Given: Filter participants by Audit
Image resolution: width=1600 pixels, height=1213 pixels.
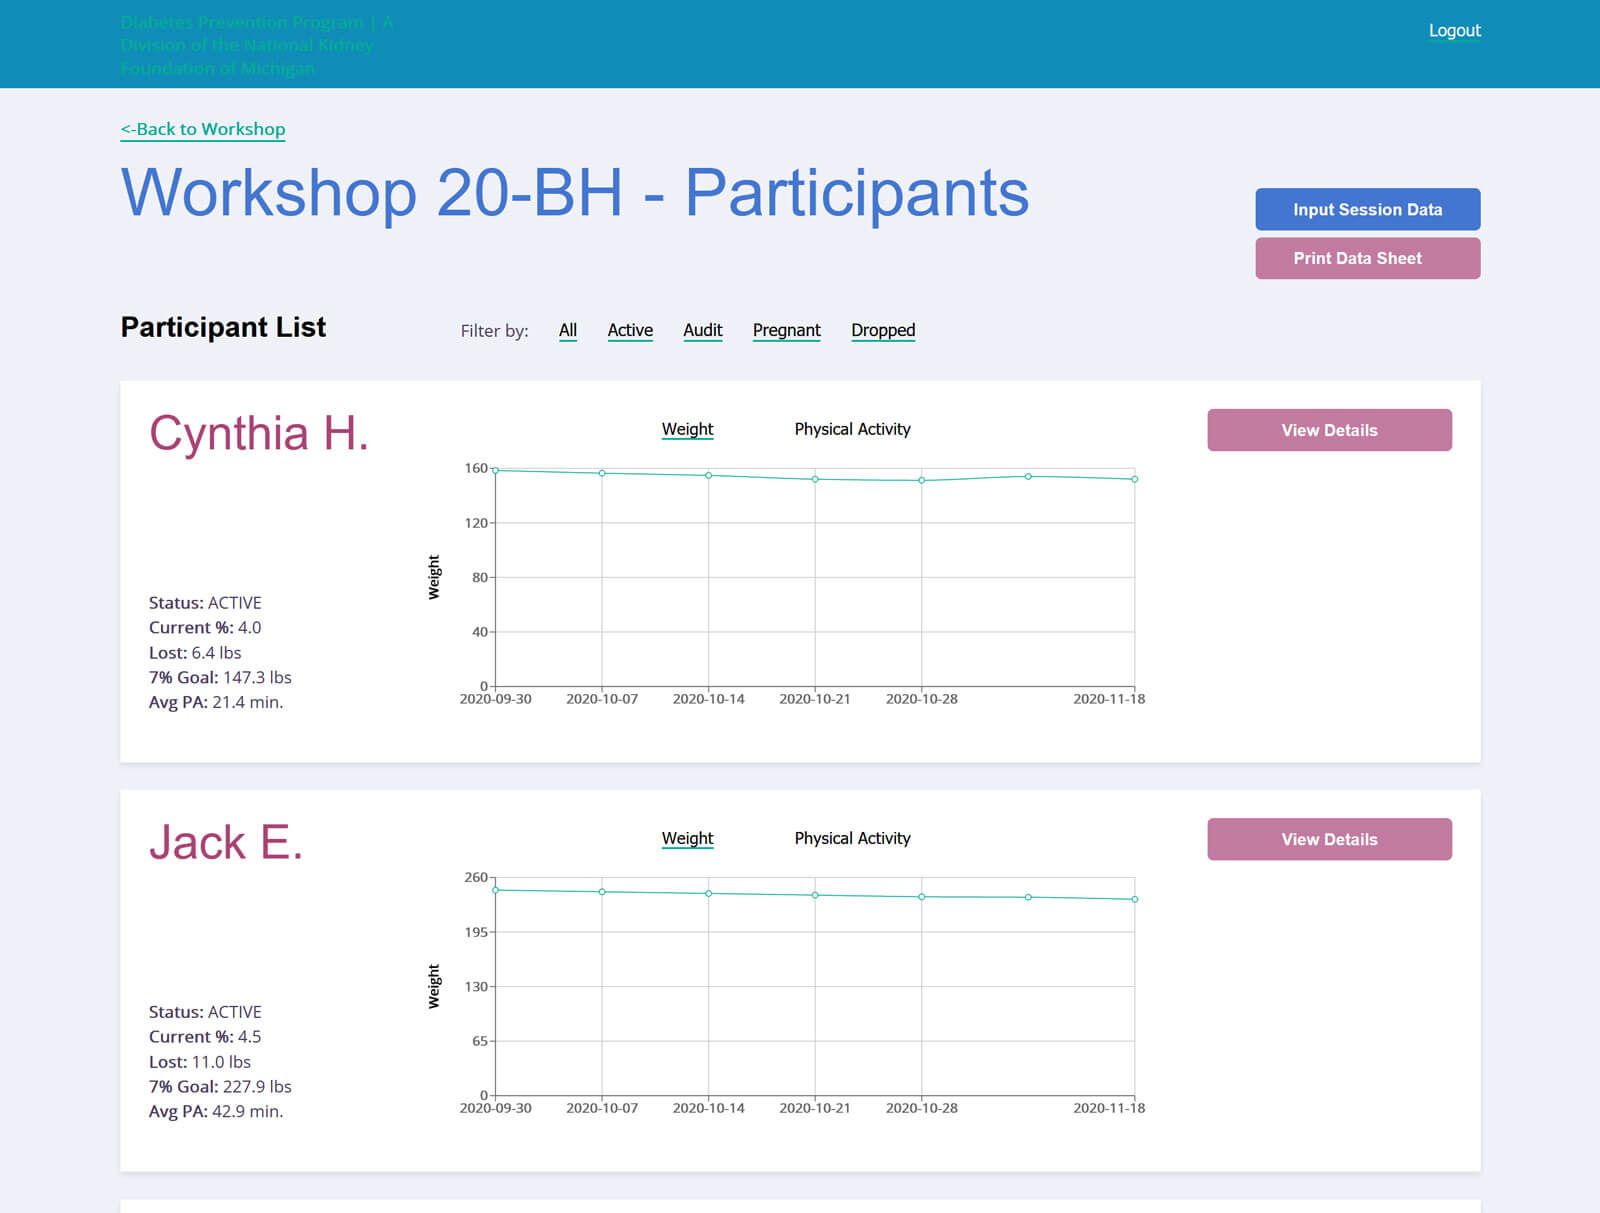Looking at the screenshot, I should click(702, 330).
